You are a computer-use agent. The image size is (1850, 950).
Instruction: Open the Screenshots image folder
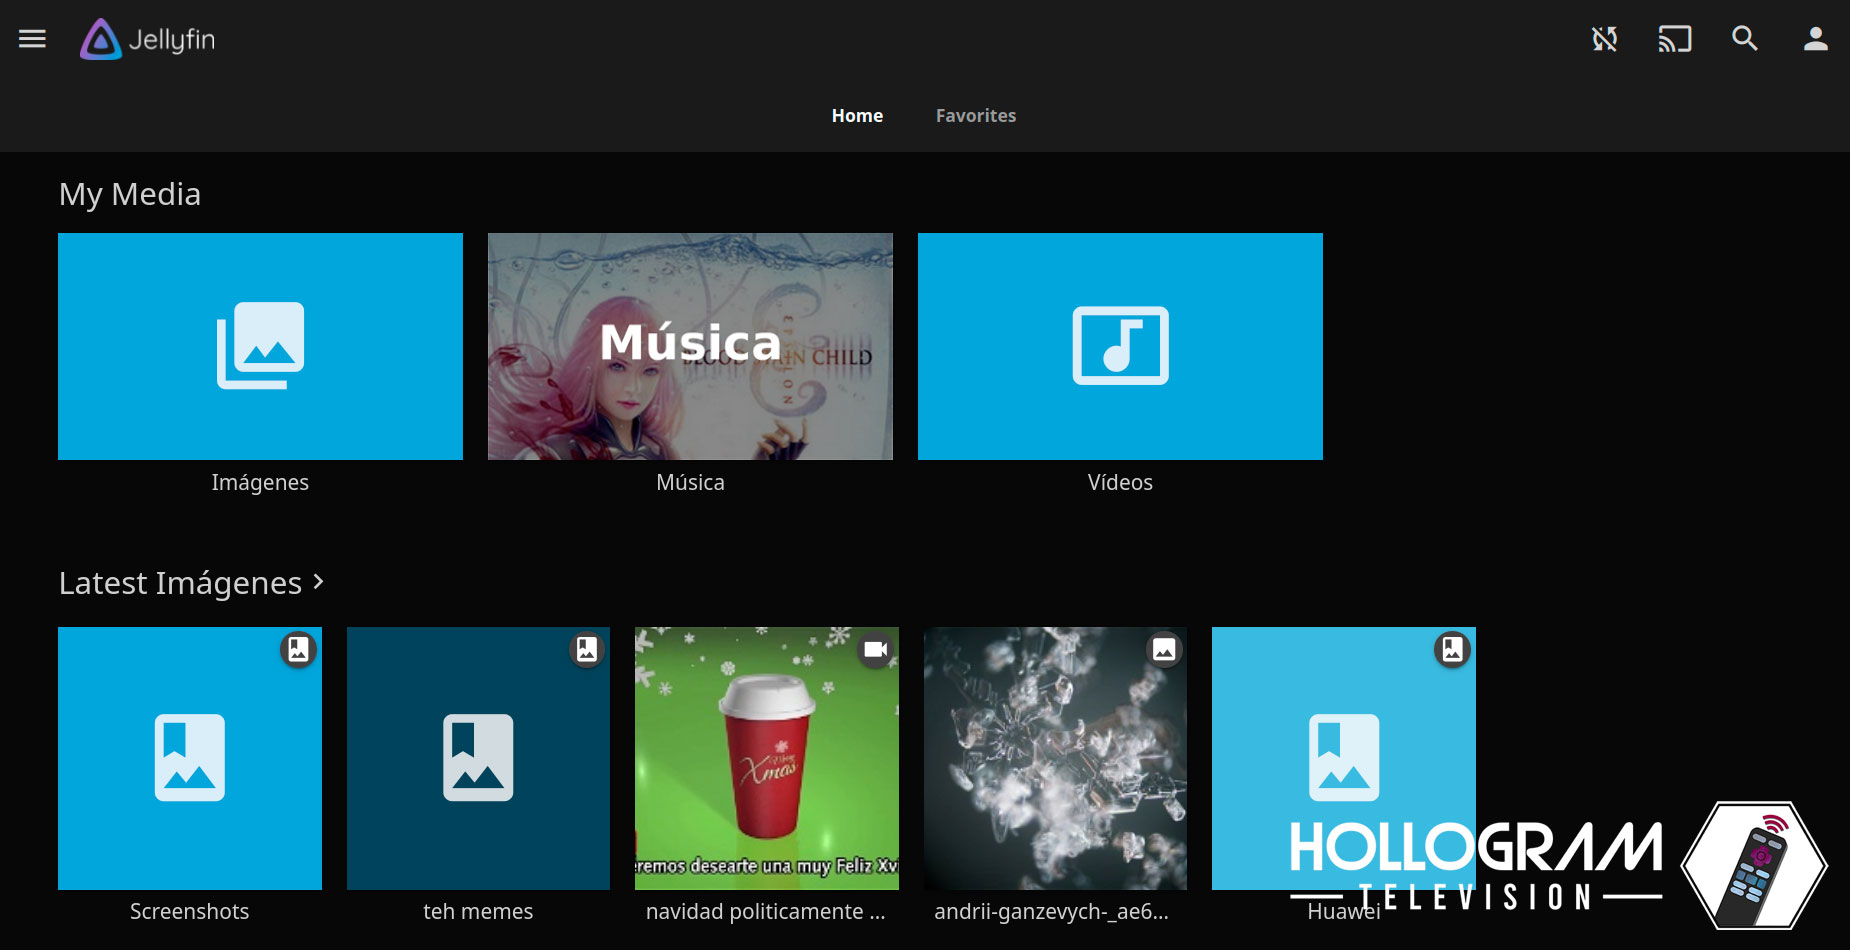pyautogui.click(x=189, y=758)
